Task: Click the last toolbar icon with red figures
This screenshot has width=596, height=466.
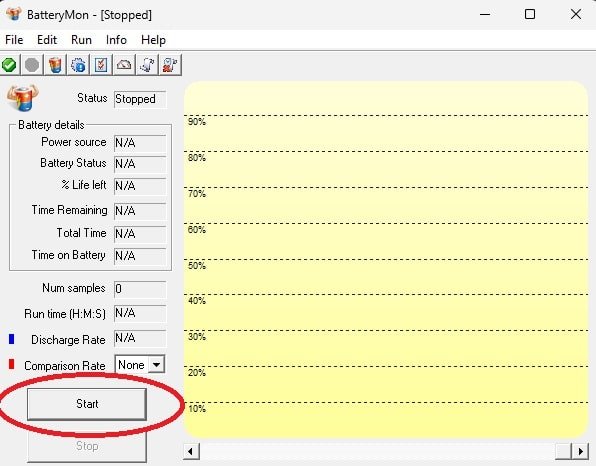Action: pos(170,65)
